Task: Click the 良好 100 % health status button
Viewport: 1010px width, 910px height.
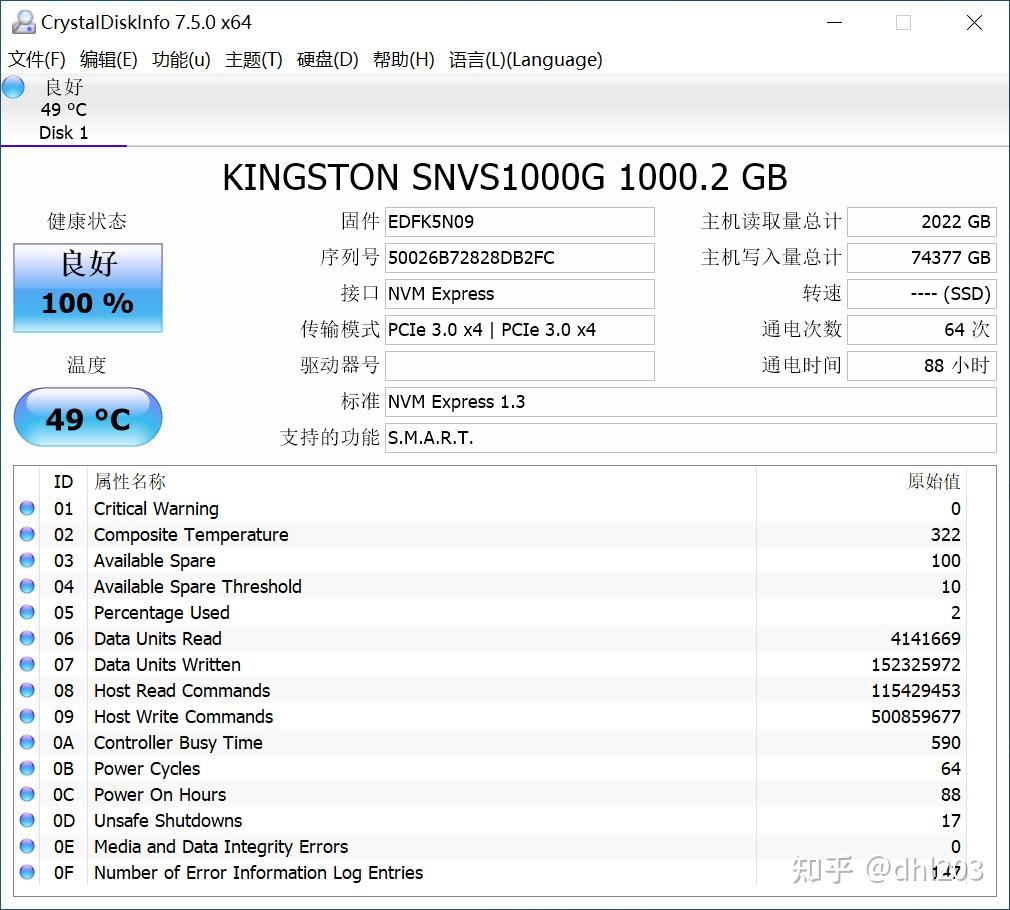Action: (88, 288)
